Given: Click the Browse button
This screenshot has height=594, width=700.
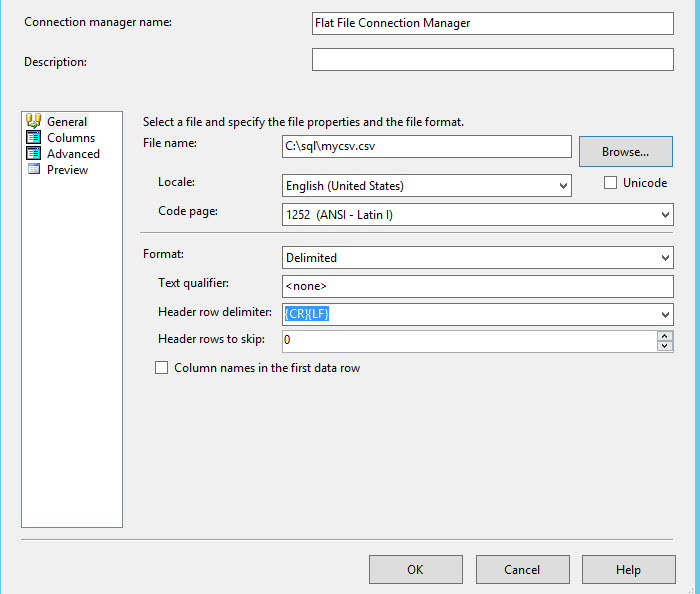Looking at the screenshot, I should pos(625,152).
